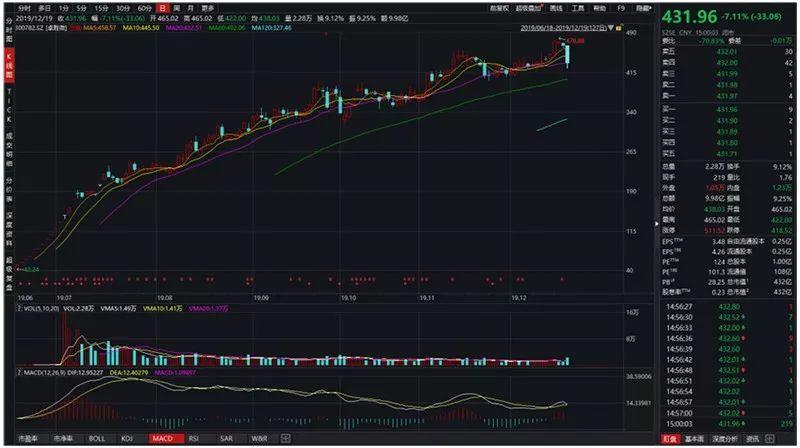This screenshot has width=800, height=448.
Task: Open 深度资料 in the left sidebar
Action: (x=9, y=229)
